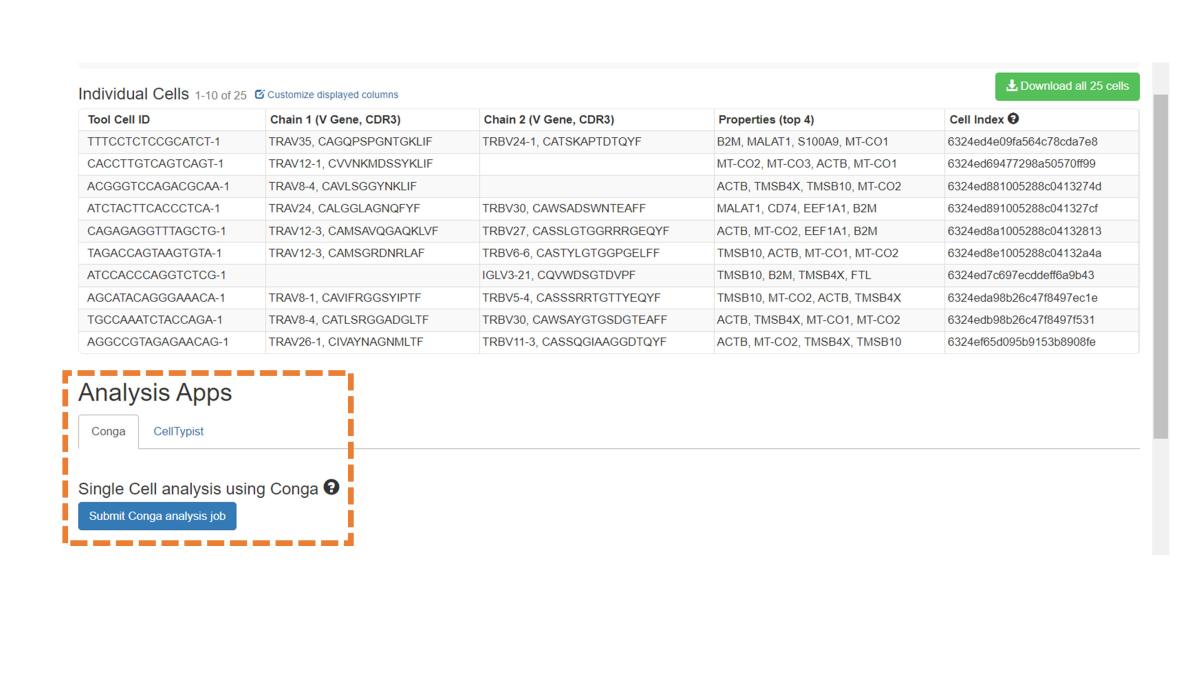Screen dimensions: 1200x675
Task: Switch to the CellTypist tab
Action: tap(178, 431)
